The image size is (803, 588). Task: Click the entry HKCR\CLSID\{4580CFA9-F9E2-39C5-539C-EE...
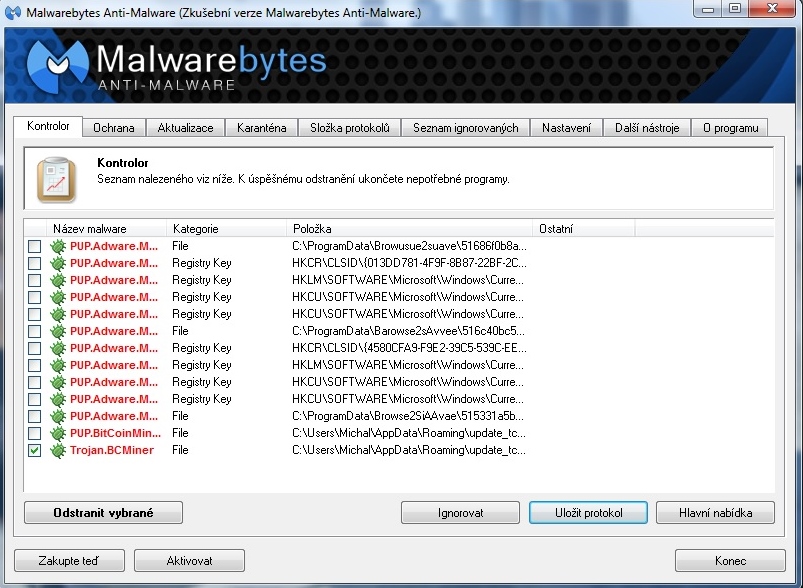(409, 348)
